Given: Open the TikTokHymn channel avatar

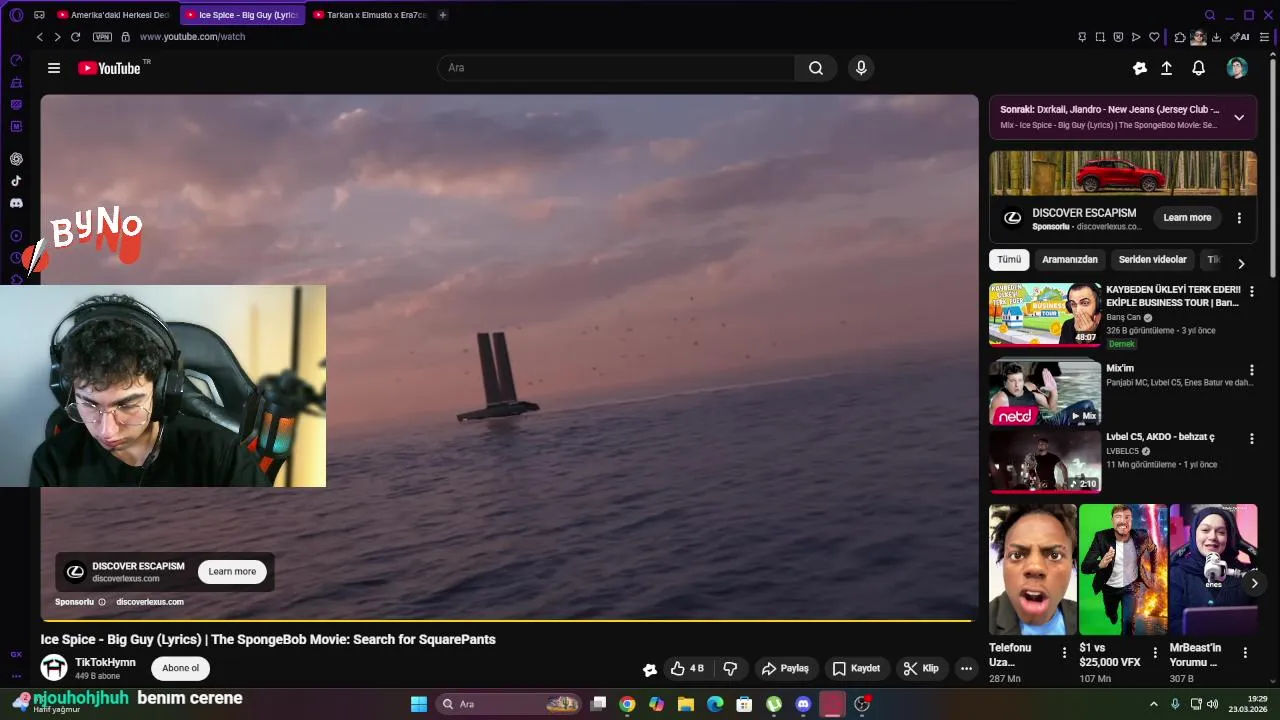Looking at the screenshot, I should pyautogui.click(x=54, y=668).
